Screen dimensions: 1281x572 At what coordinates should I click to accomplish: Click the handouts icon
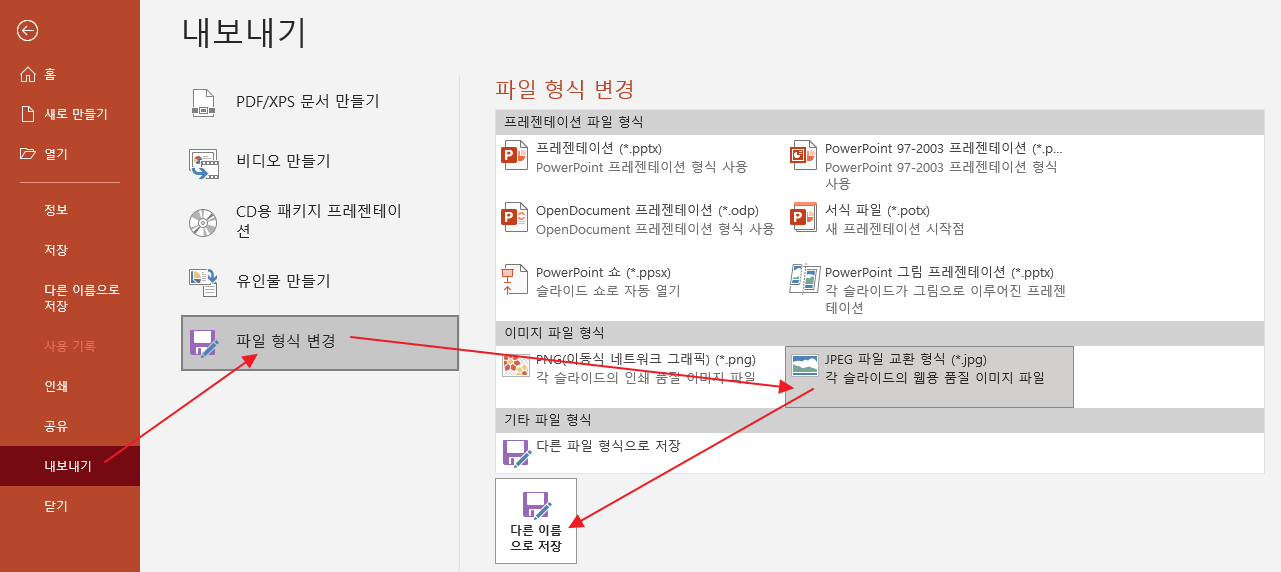[203, 282]
